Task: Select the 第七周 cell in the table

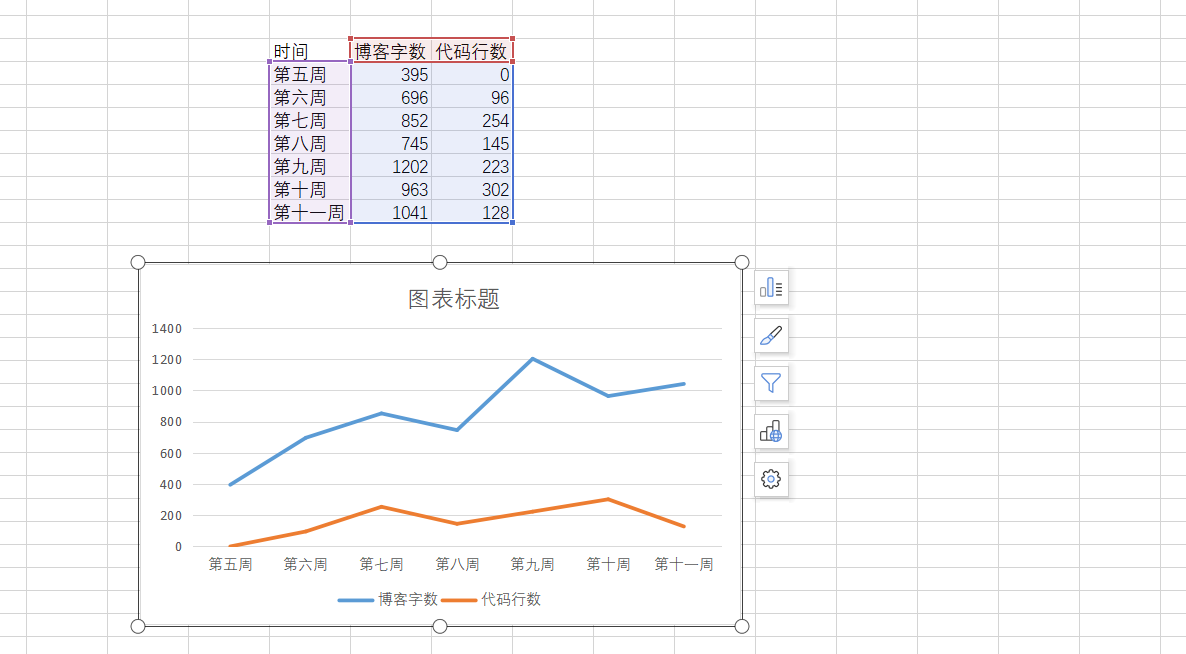Action: tap(309, 120)
